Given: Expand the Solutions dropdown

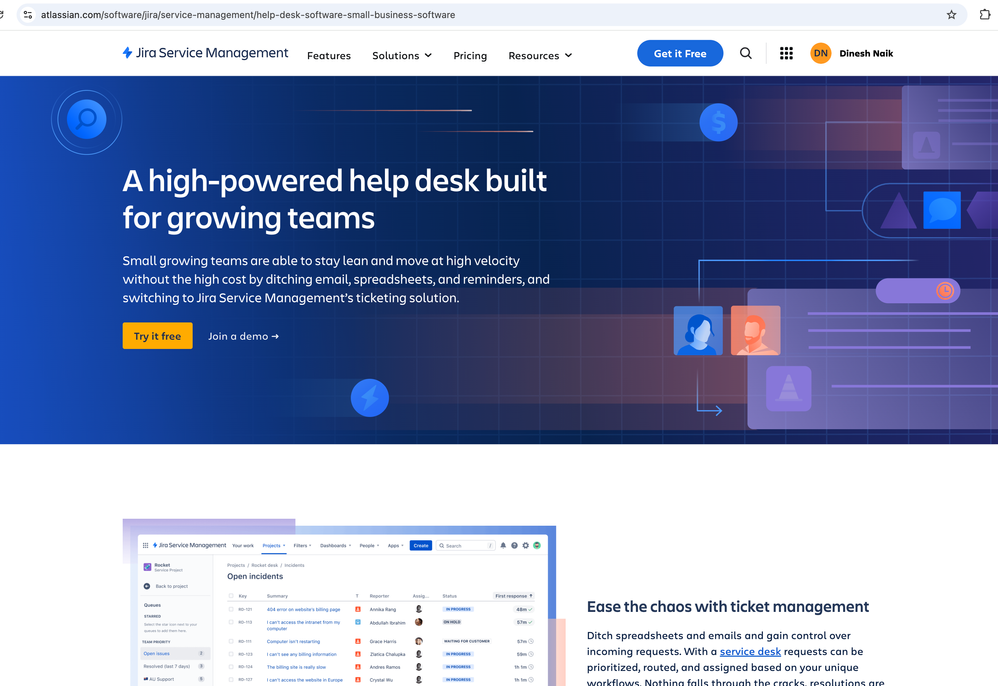Looking at the screenshot, I should pos(402,55).
